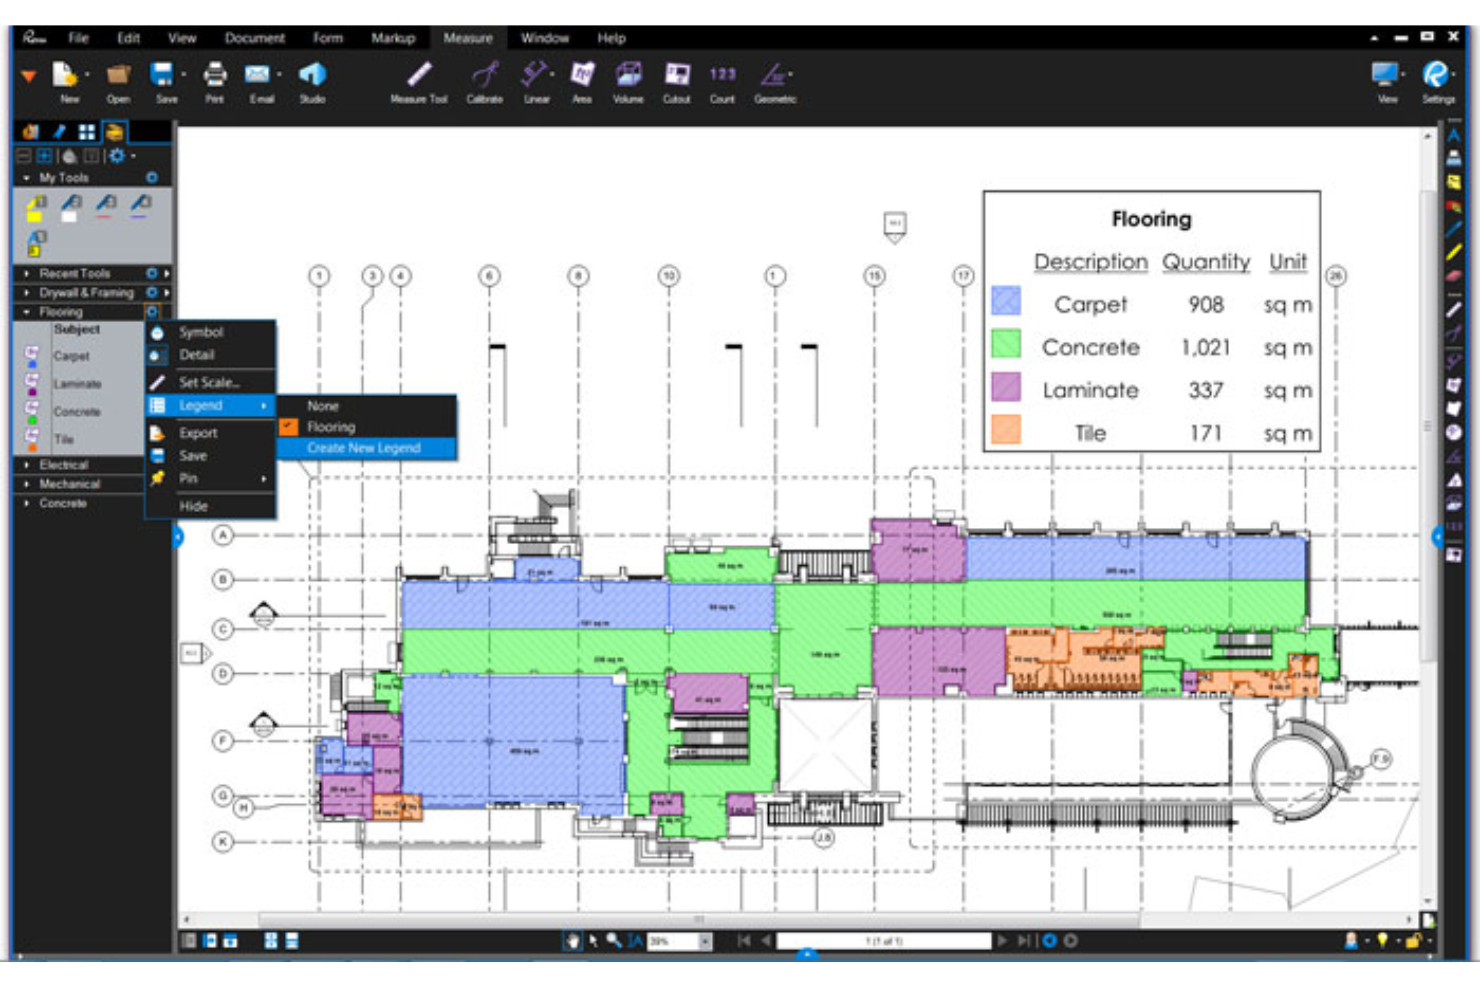1480x987 pixels.
Task: Click the green color swatch under the Concrete tool
Action: point(34,420)
